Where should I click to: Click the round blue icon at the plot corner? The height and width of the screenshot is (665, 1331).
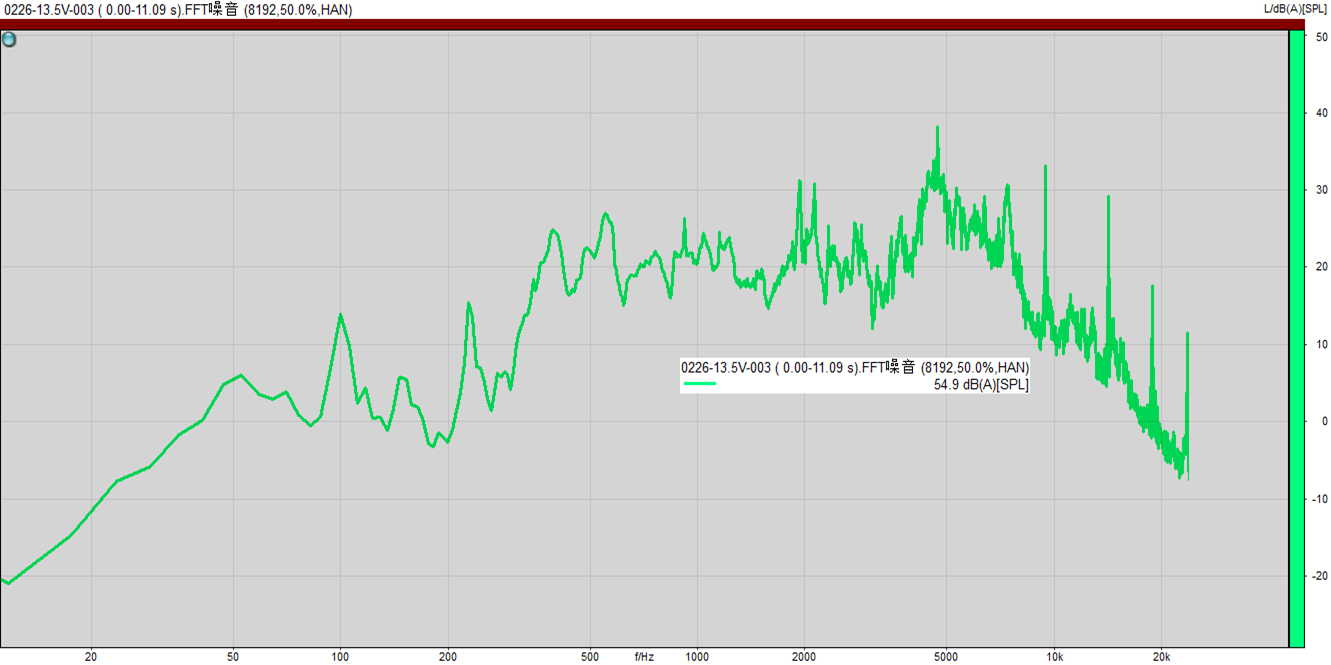tap(9, 40)
